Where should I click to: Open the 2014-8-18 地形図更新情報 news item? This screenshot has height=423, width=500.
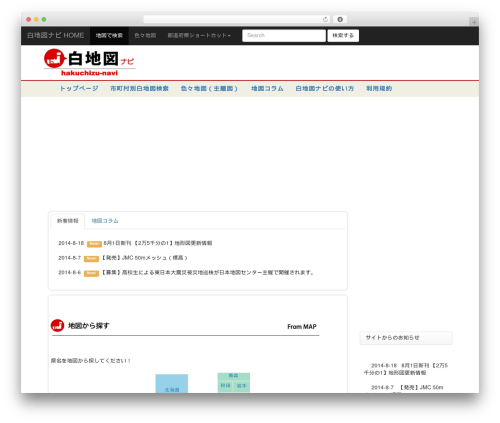tap(158, 243)
